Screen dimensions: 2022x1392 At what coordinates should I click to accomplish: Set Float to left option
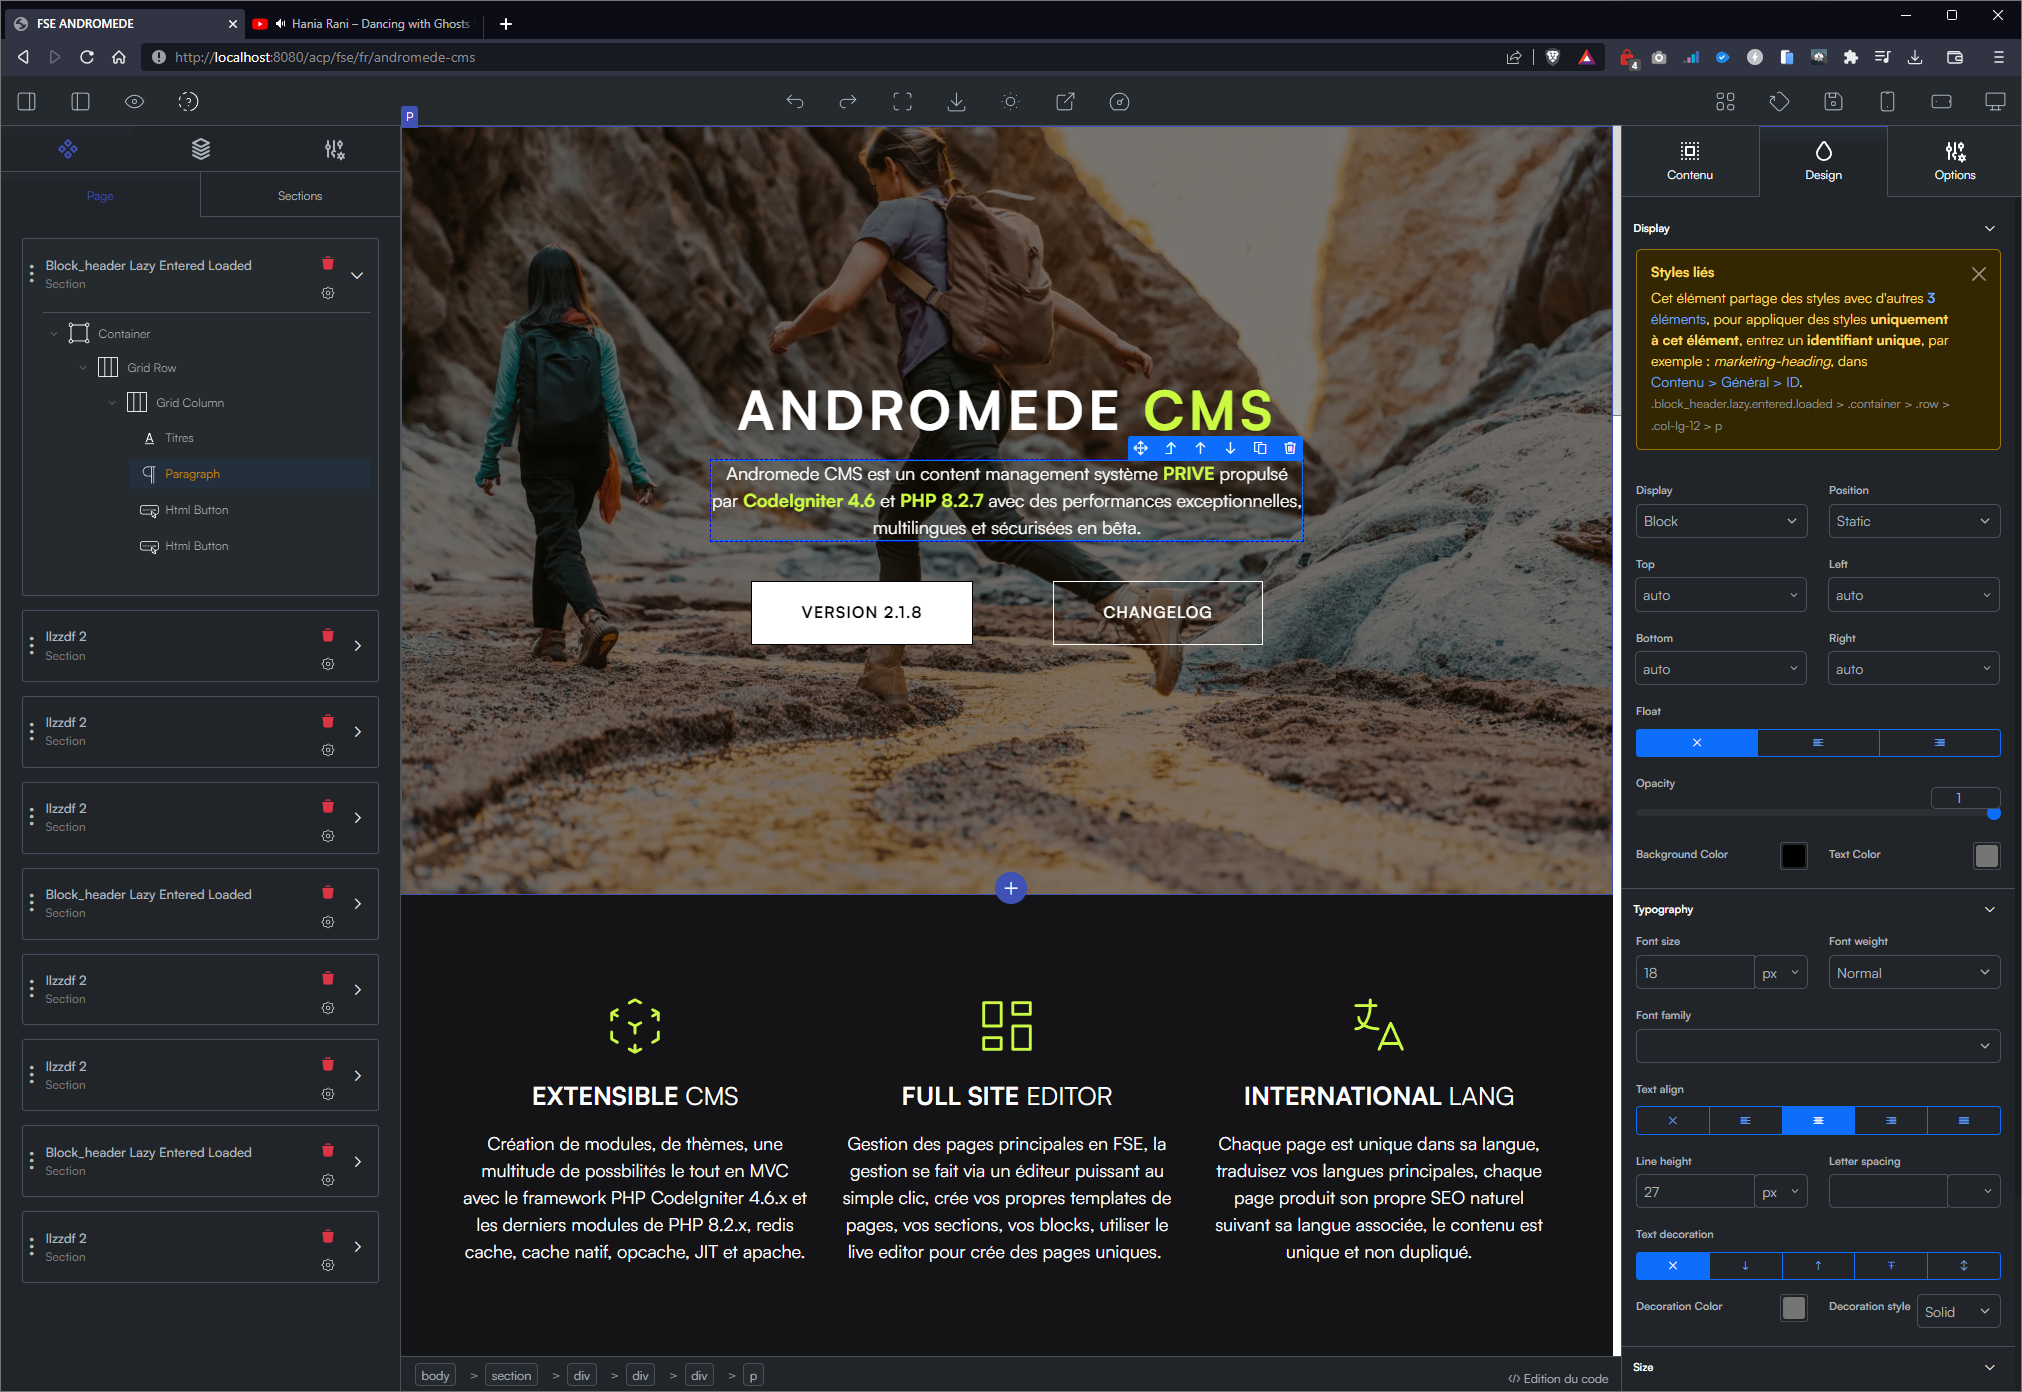1818,742
